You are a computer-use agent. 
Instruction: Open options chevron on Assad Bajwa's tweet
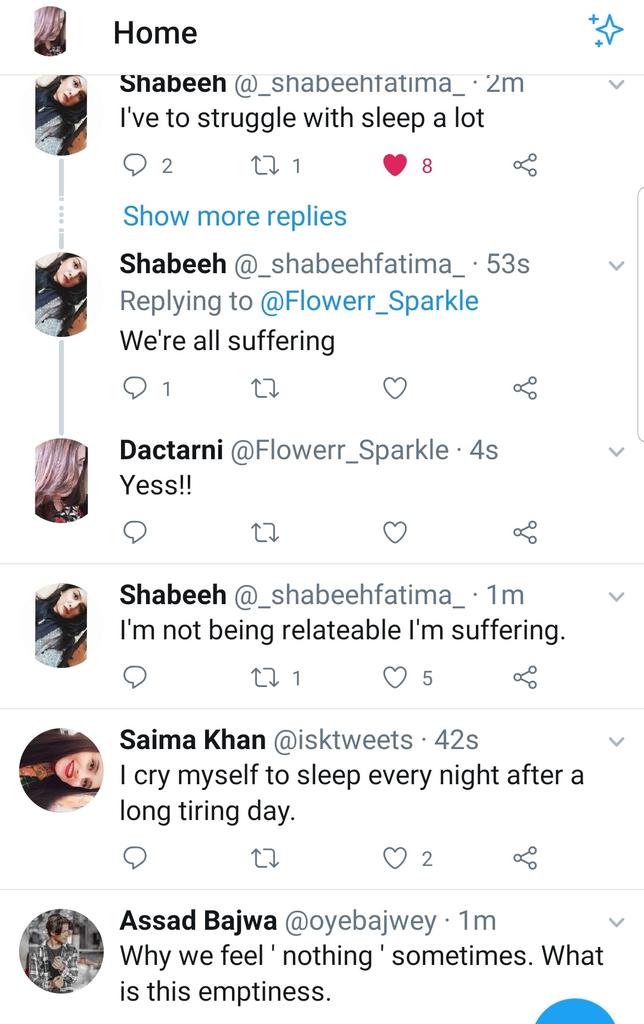pos(617,923)
